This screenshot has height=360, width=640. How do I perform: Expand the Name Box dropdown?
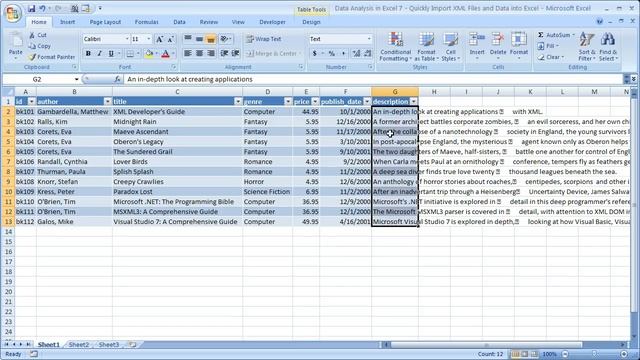pyautogui.click(x=76, y=79)
